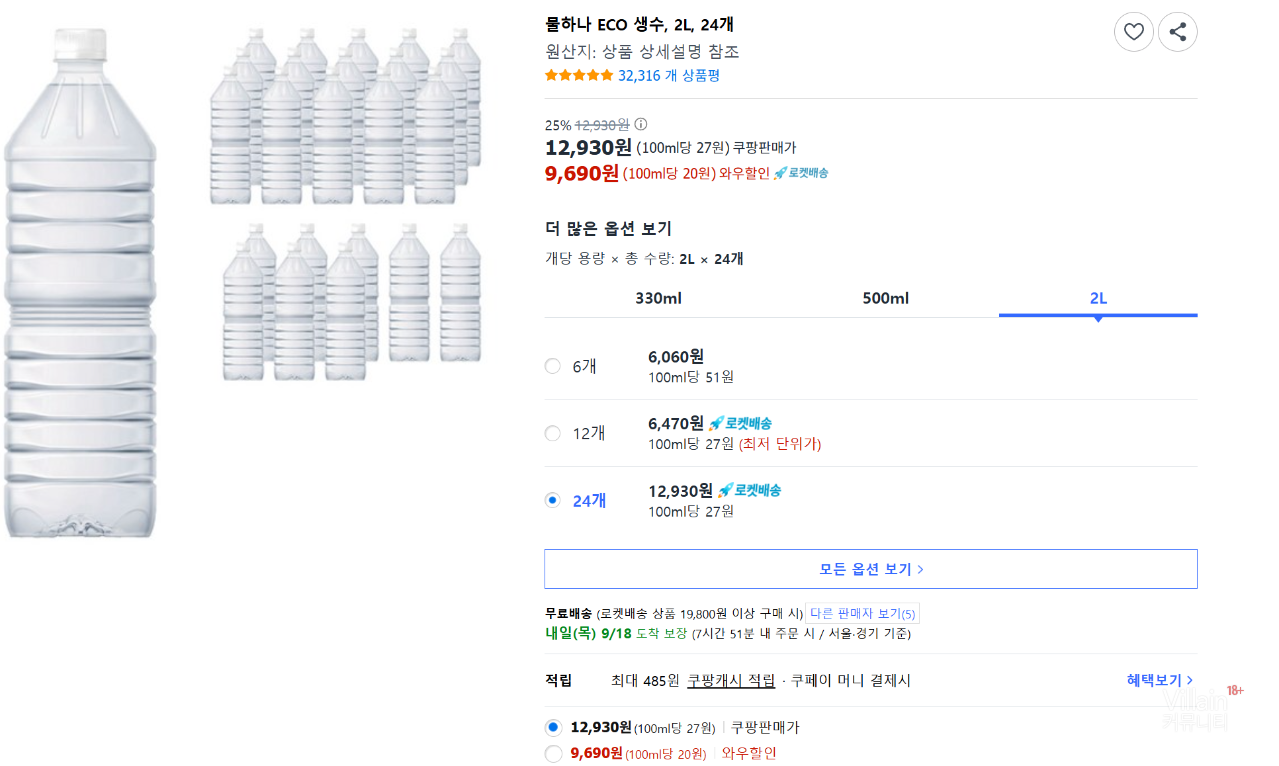The image size is (1279, 766).
Task: Click the 쿠팡캐시 적립 link
Action: tap(731, 680)
